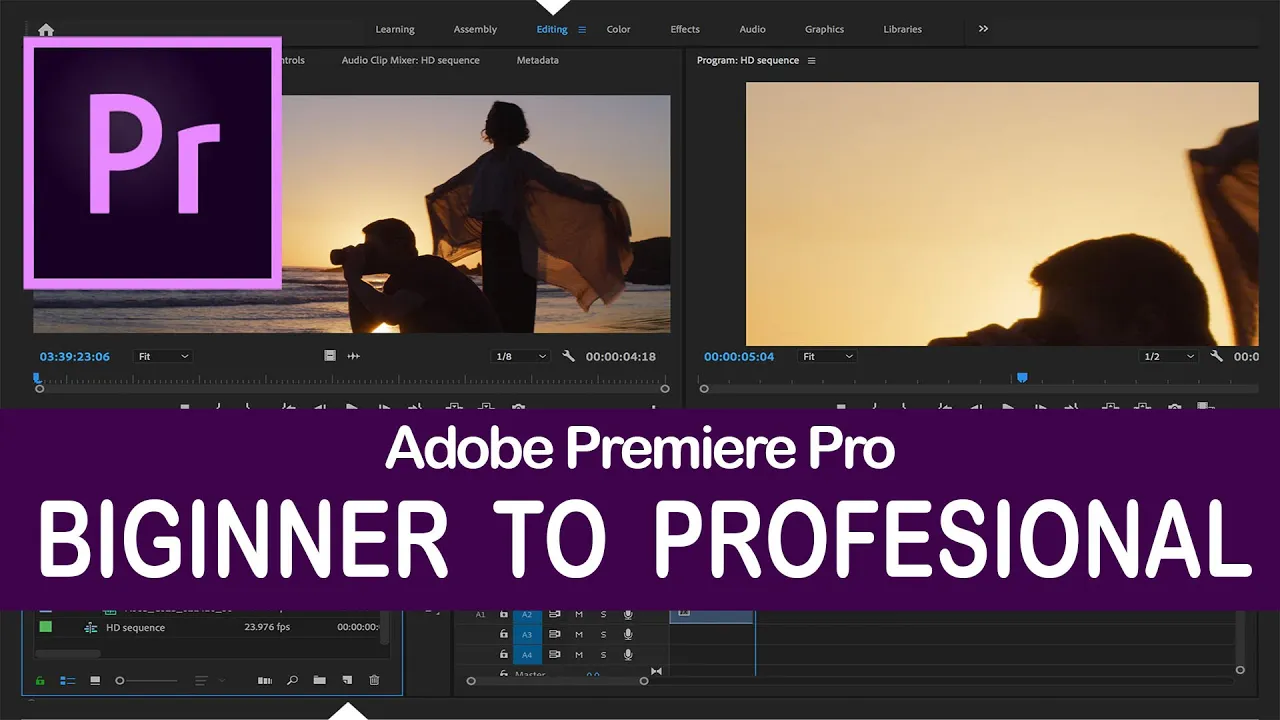Image resolution: width=1280 pixels, height=720 pixels.
Task: Click Automate to Sequence icon
Action: pos(265,681)
